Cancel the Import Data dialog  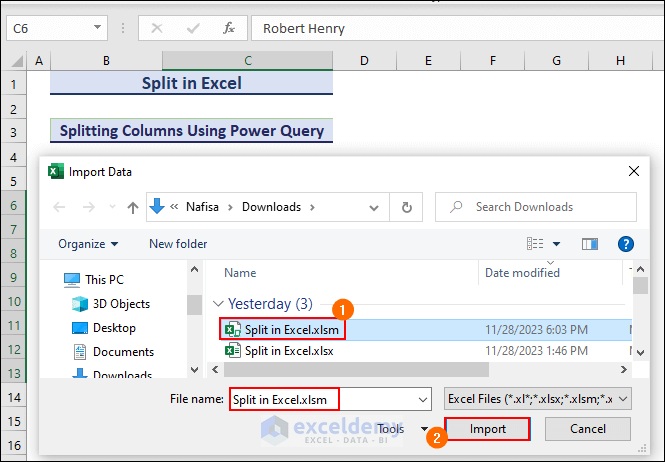(587, 429)
